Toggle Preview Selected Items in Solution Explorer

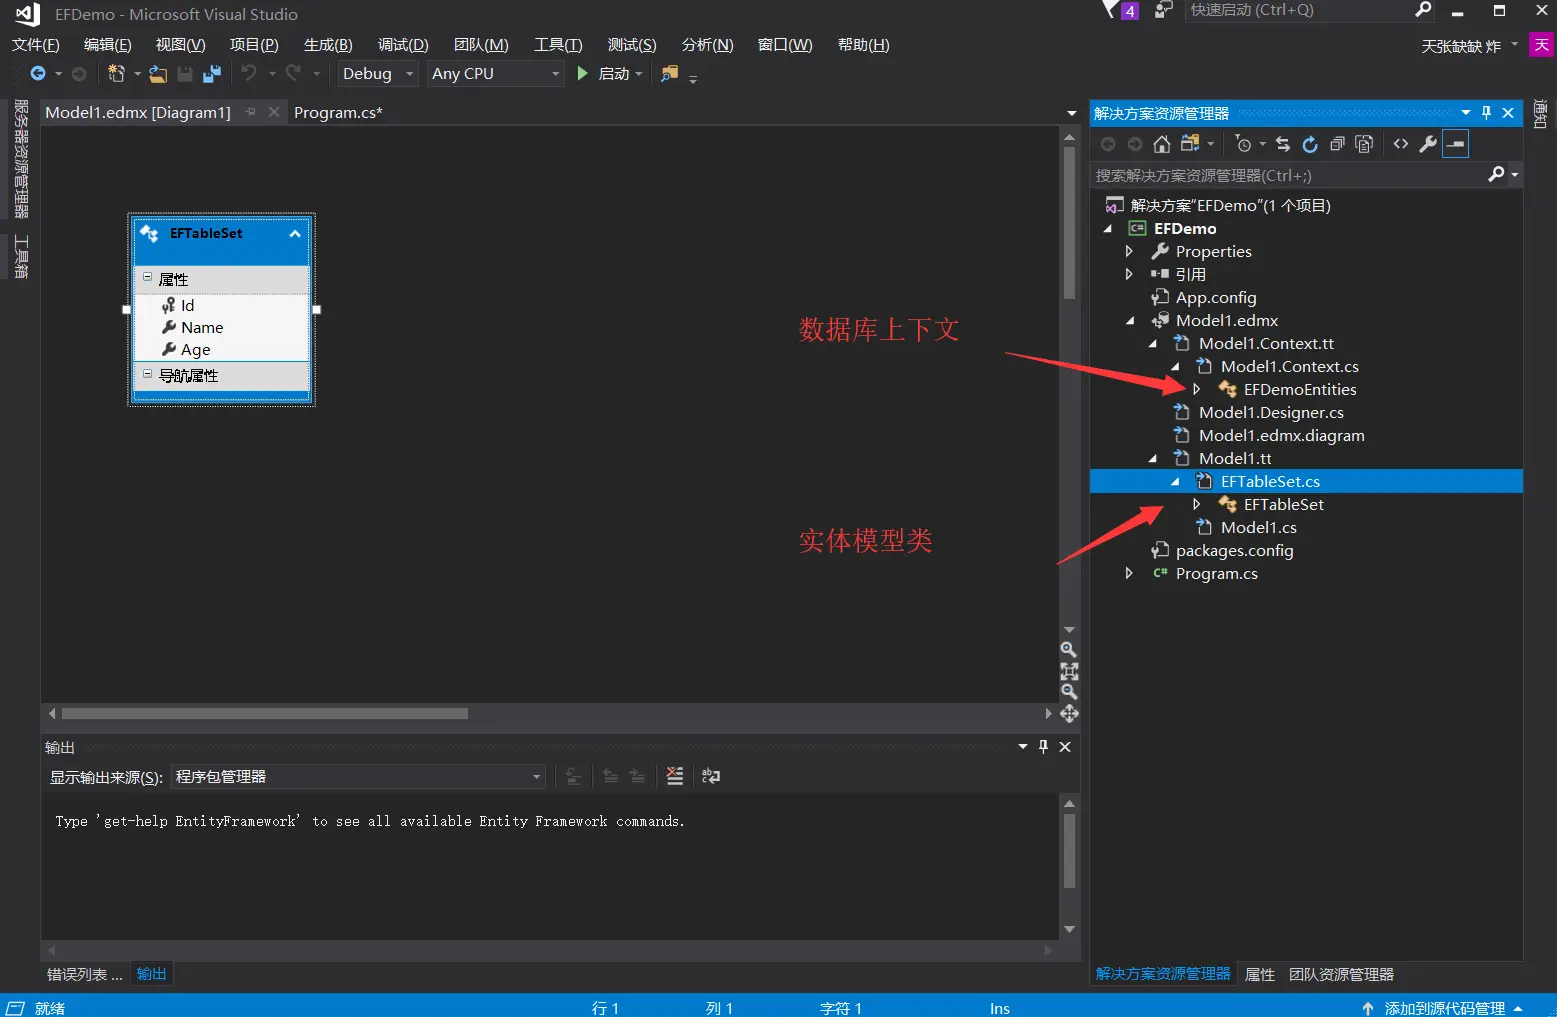click(1456, 144)
